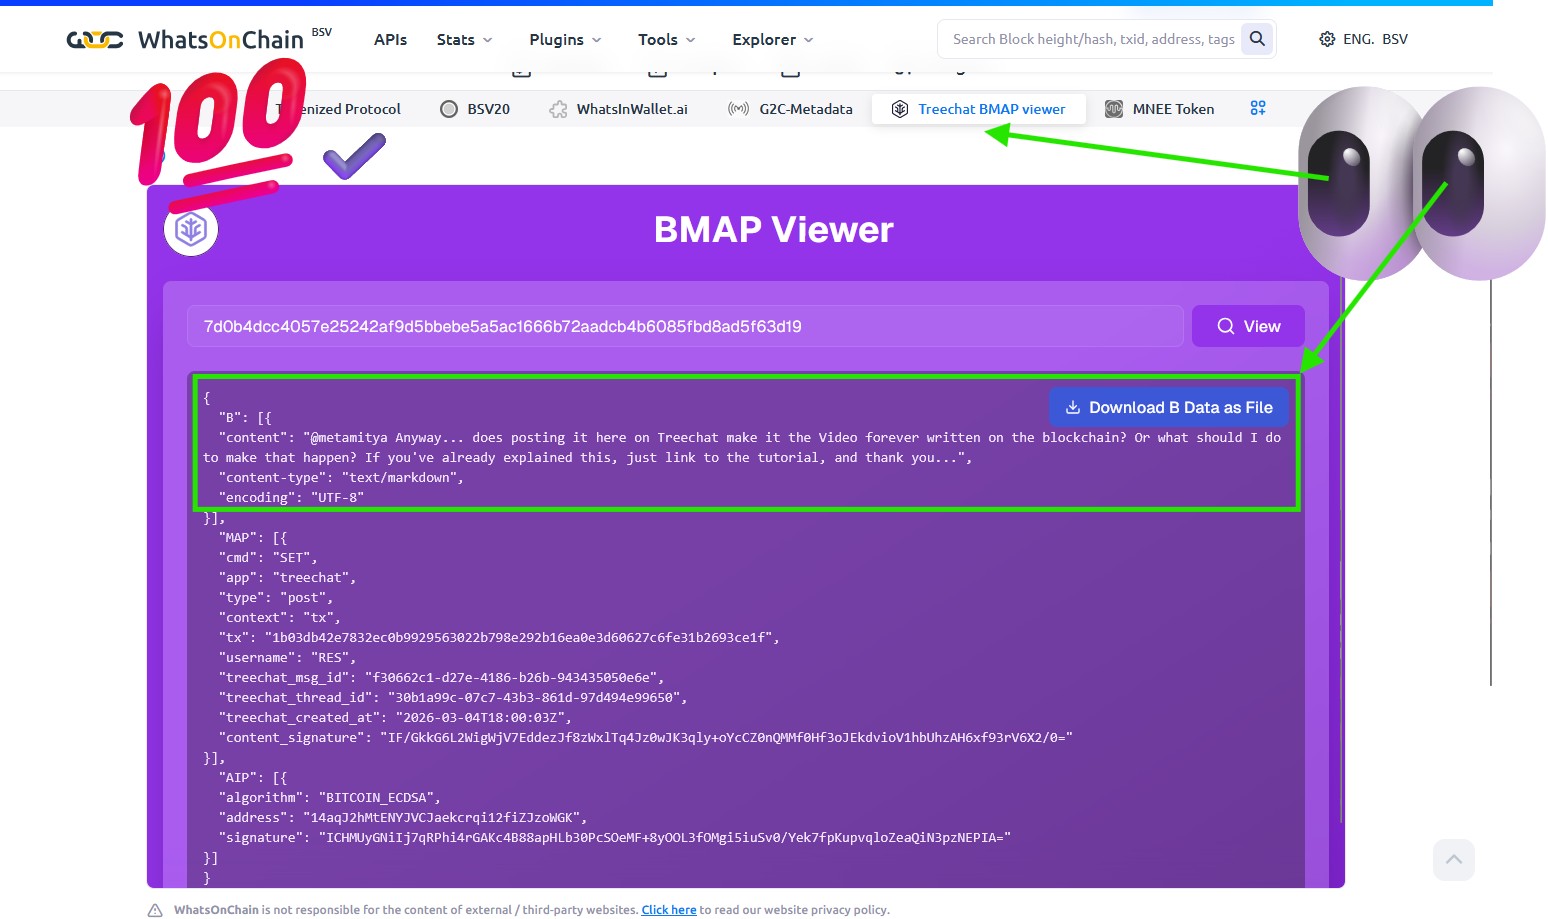Open the ENG. BSV settings gear

[x=1363, y=39]
